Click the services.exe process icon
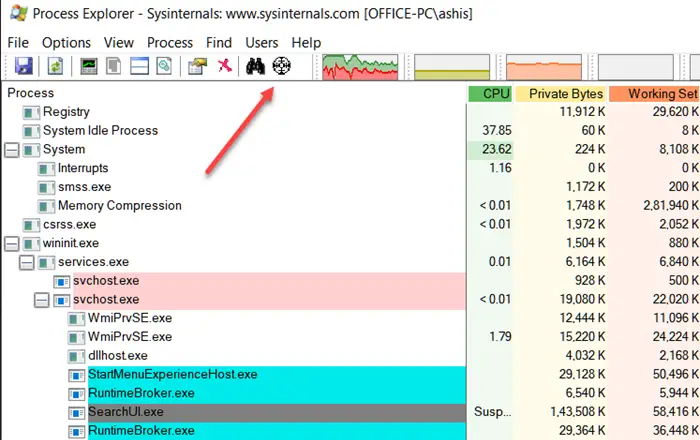 tap(46, 262)
